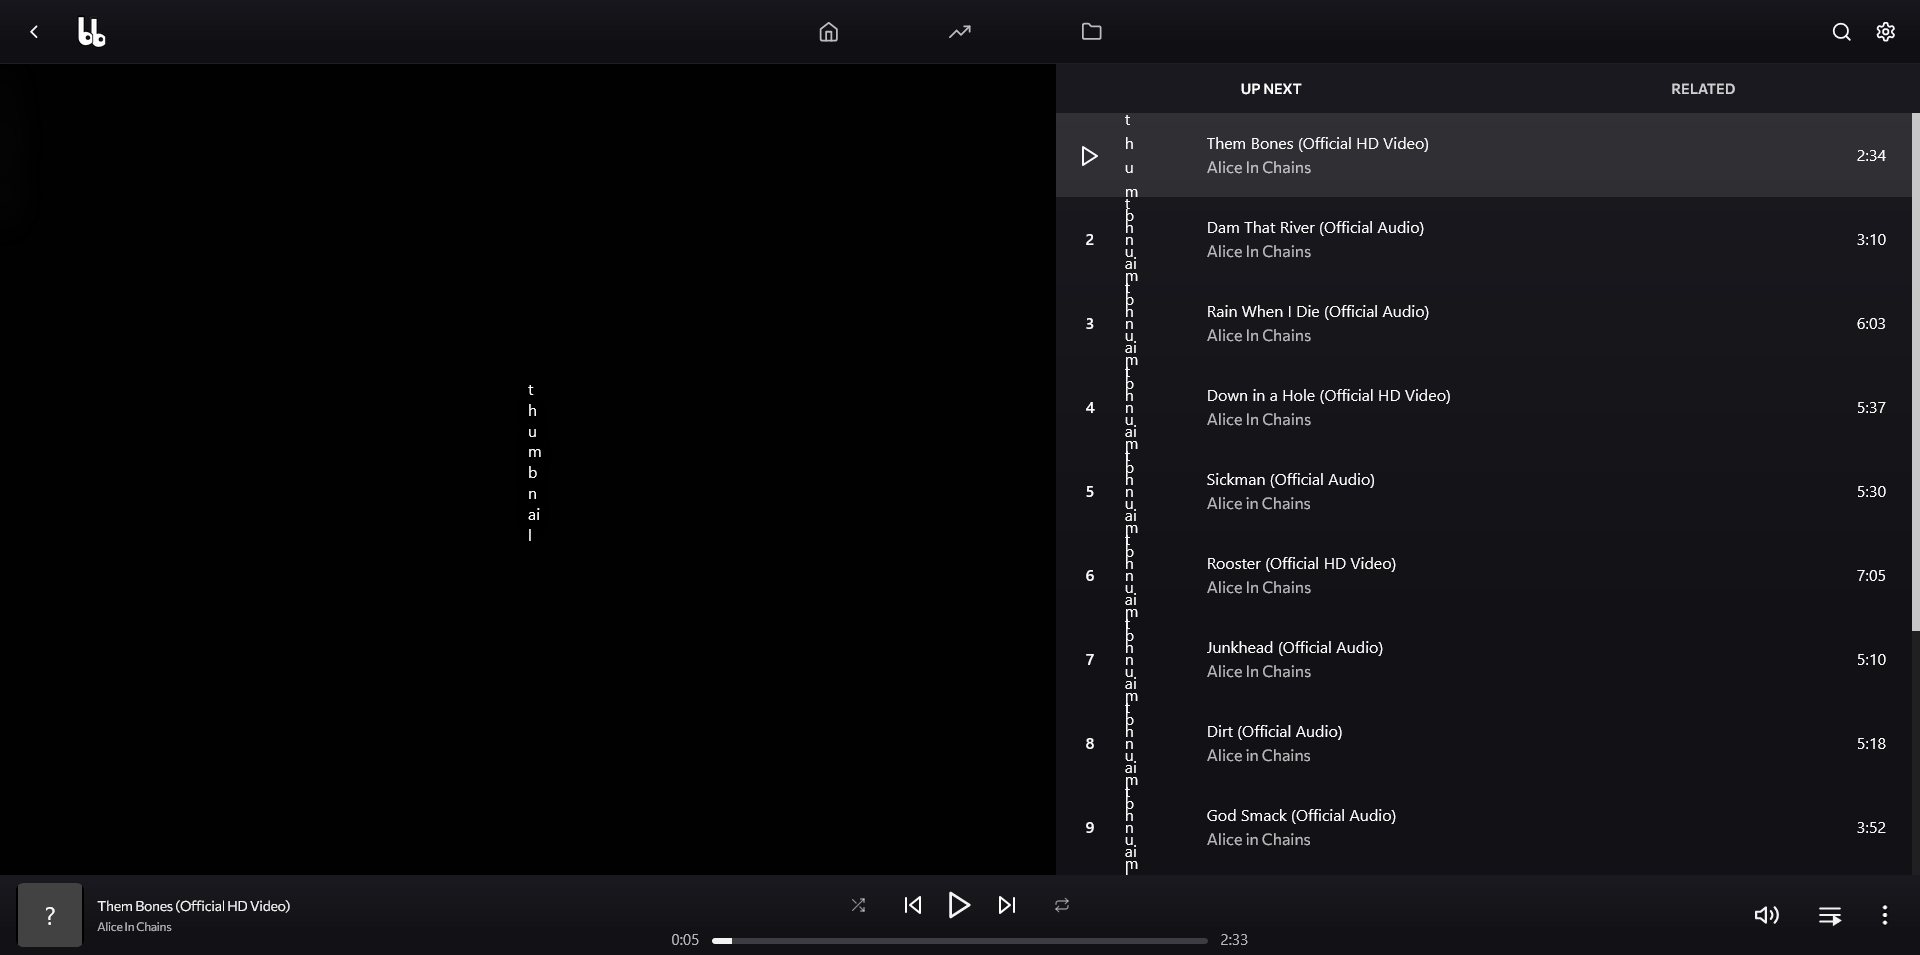Select Them Bones title in the queue
This screenshot has width=1920, height=955.
[1318, 144]
